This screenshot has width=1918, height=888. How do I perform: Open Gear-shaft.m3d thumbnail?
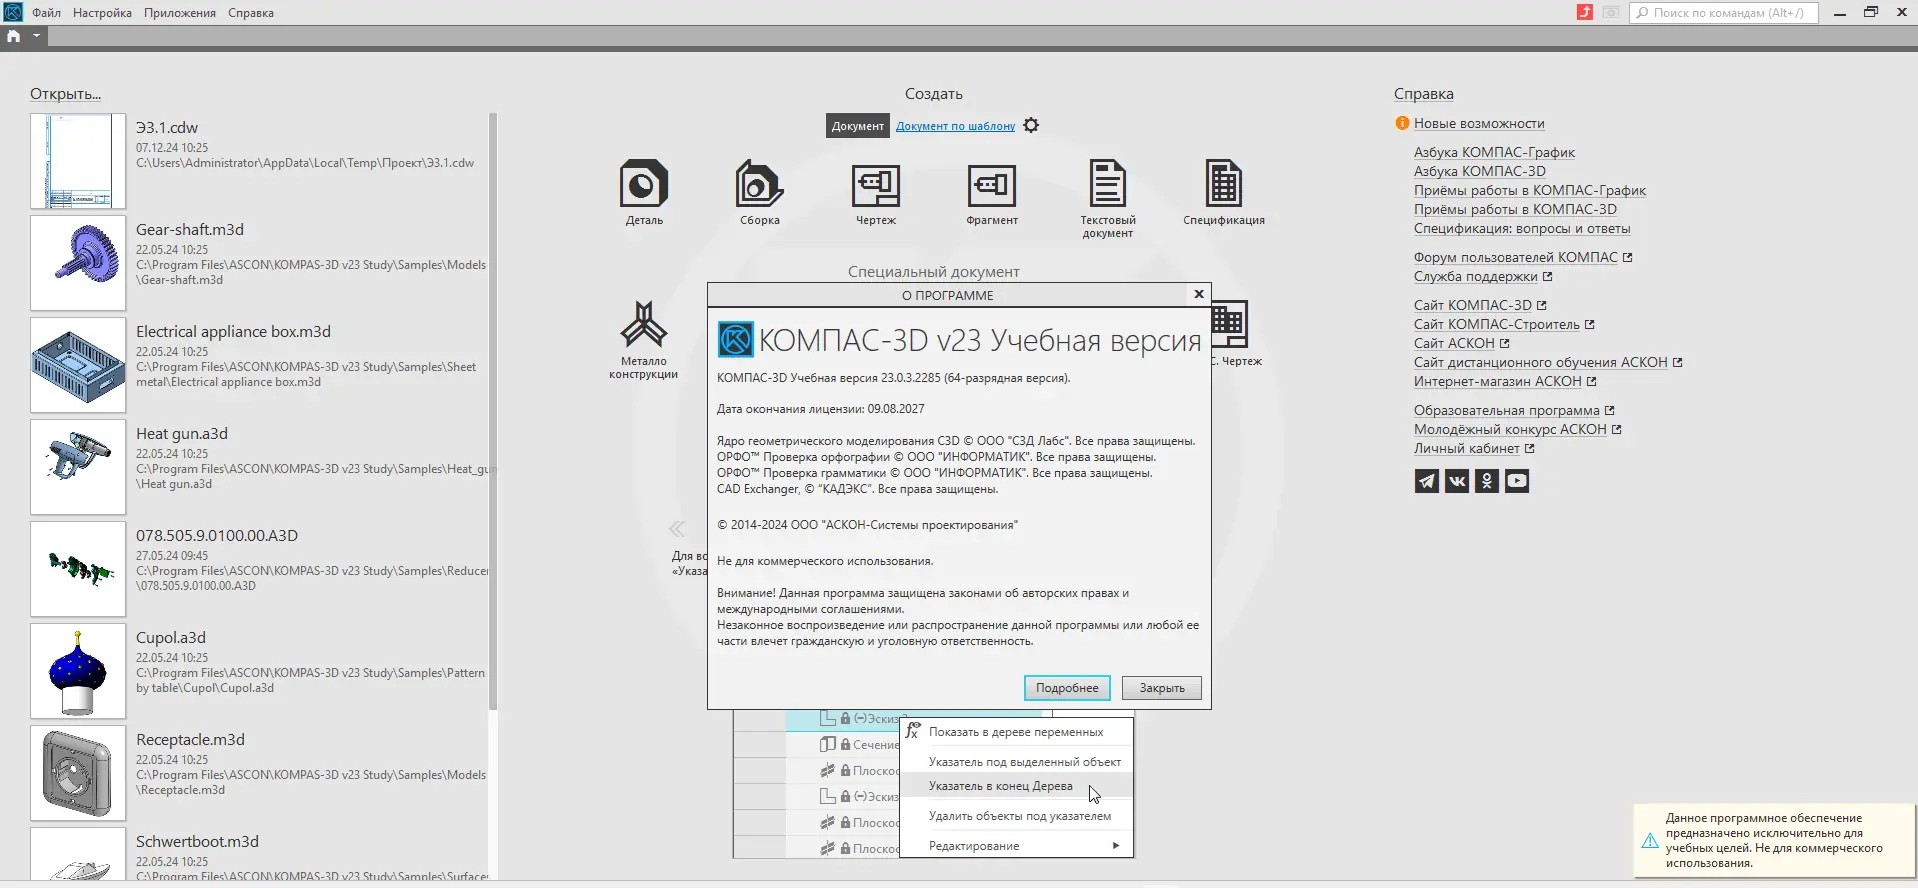[x=78, y=263]
